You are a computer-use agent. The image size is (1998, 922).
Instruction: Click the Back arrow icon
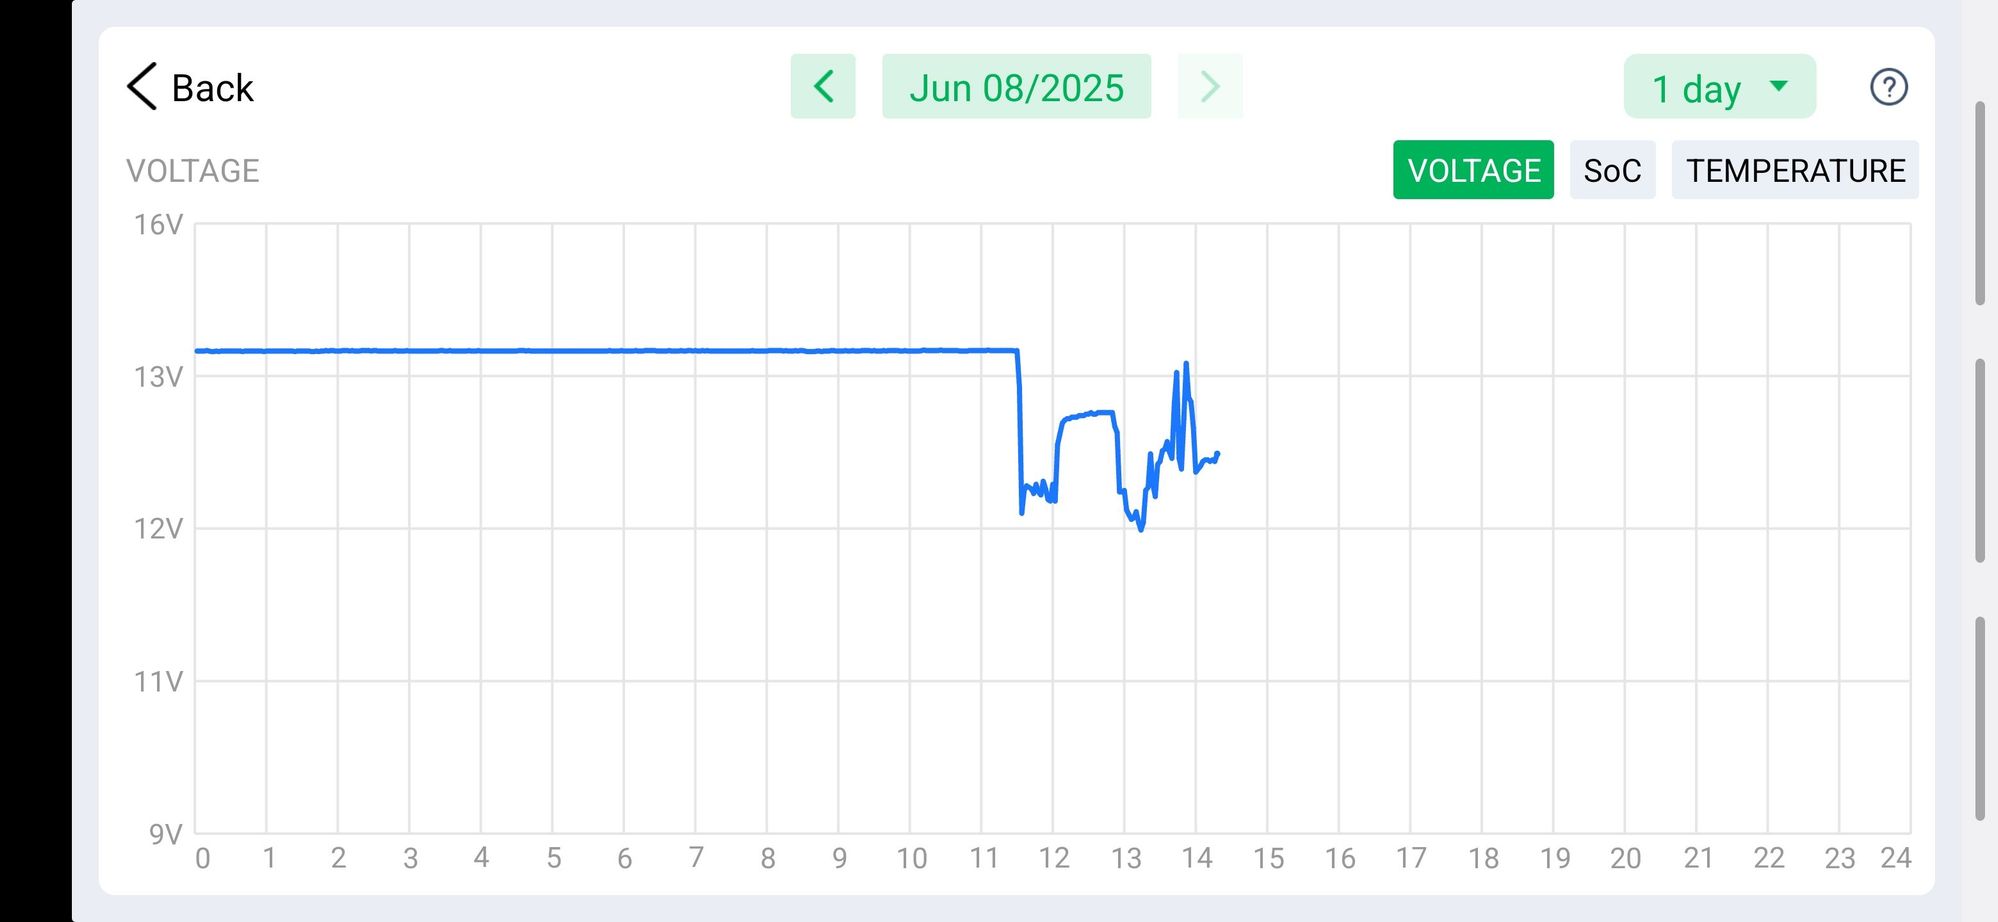pyautogui.click(x=142, y=87)
